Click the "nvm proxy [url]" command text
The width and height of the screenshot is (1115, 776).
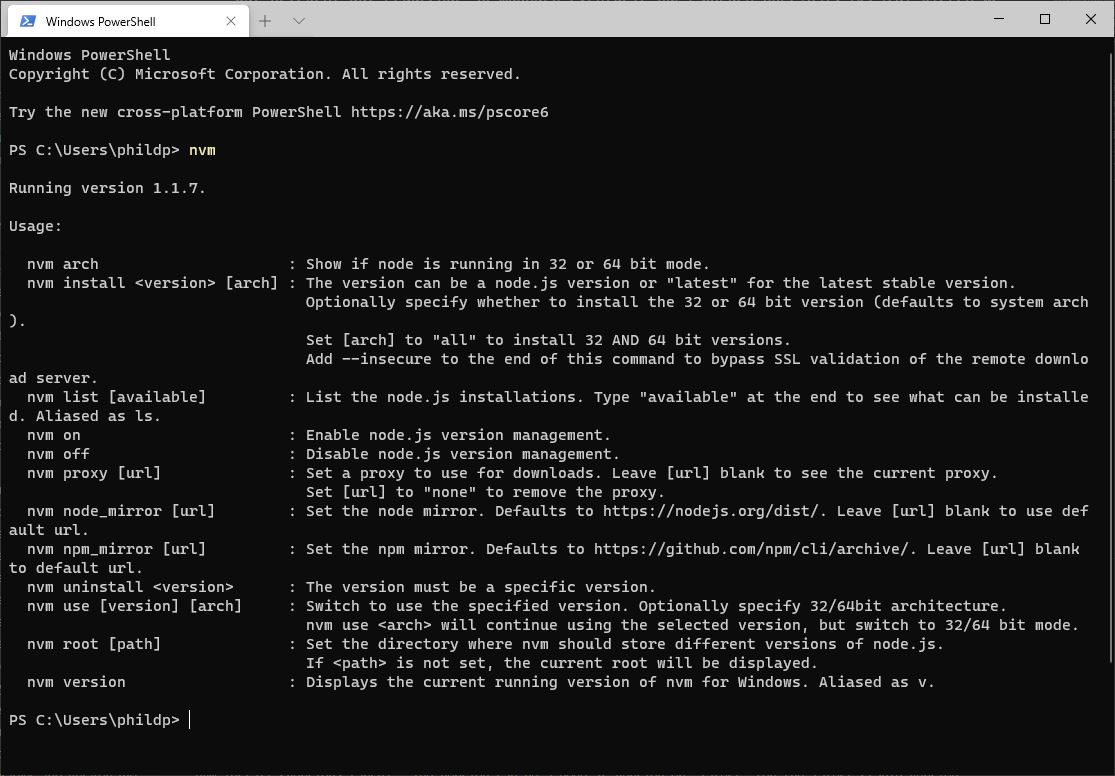(94, 473)
